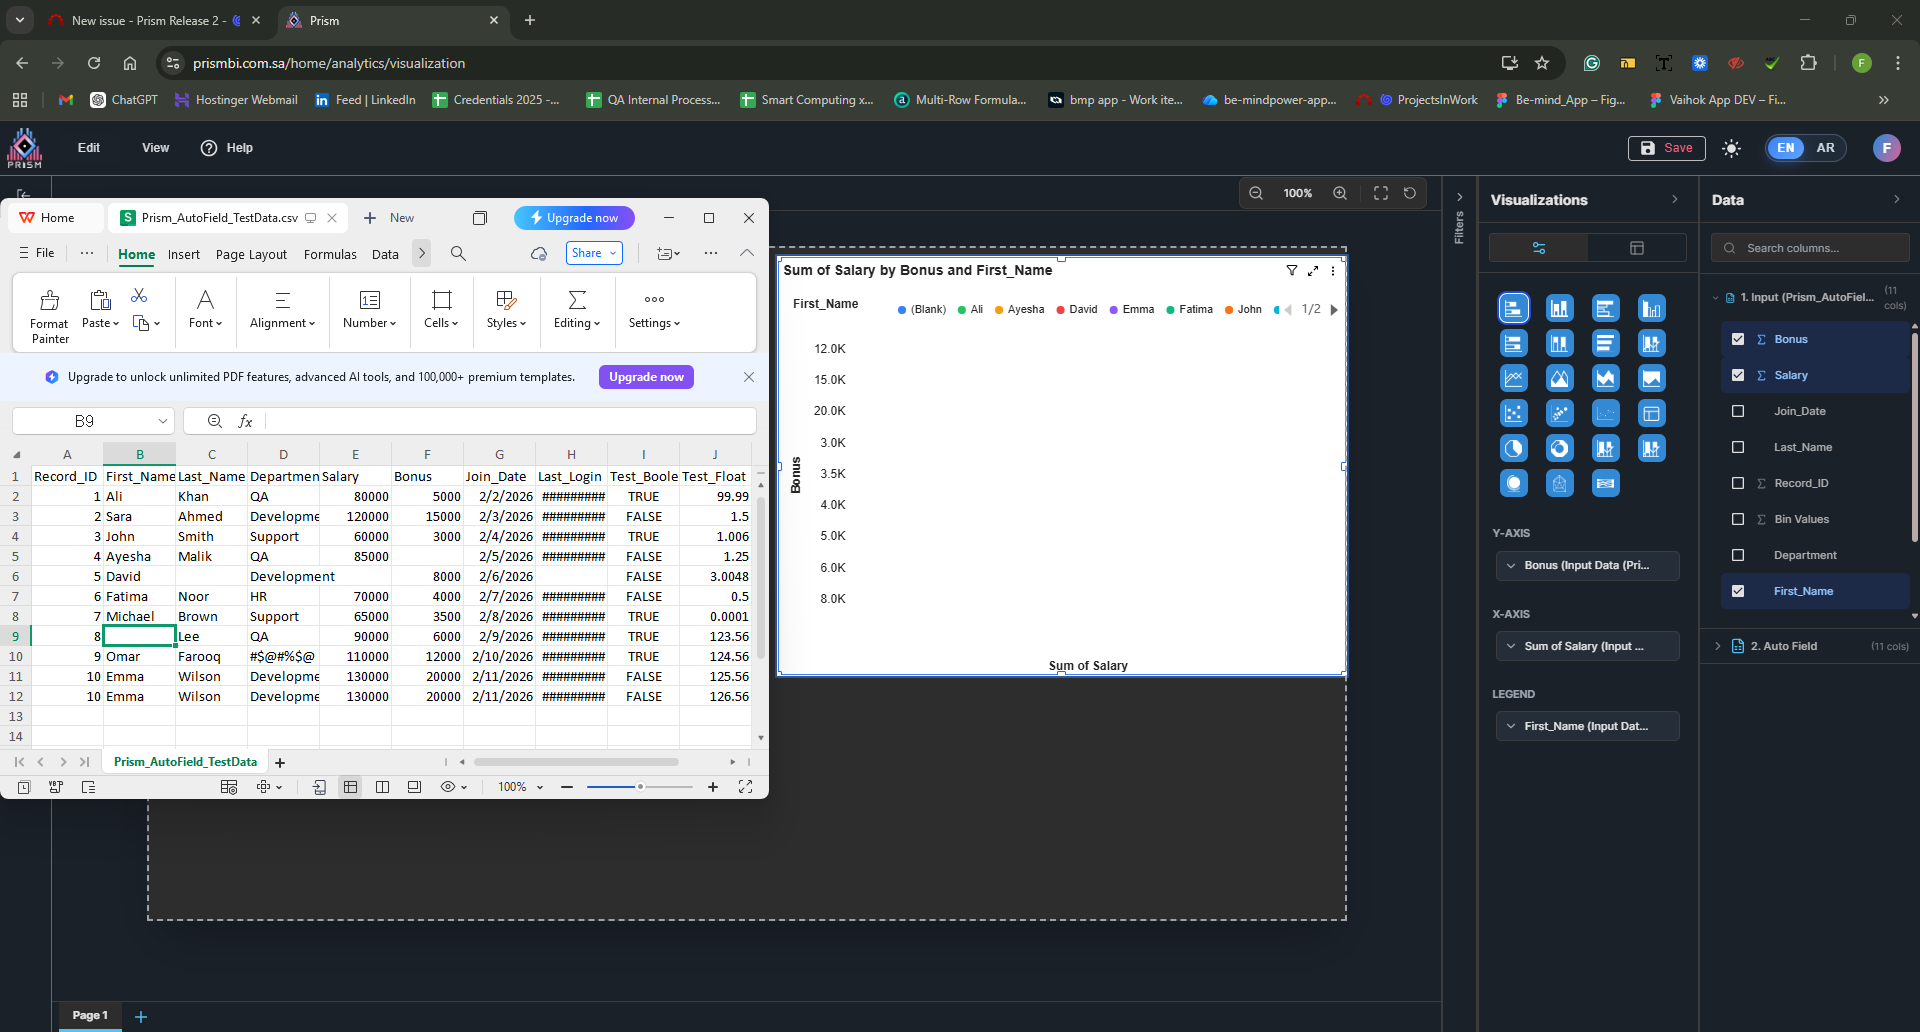Toggle the light/dark theme sun icon
Screen dimensions: 1920x1032
pyautogui.click(x=1732, y=148)
